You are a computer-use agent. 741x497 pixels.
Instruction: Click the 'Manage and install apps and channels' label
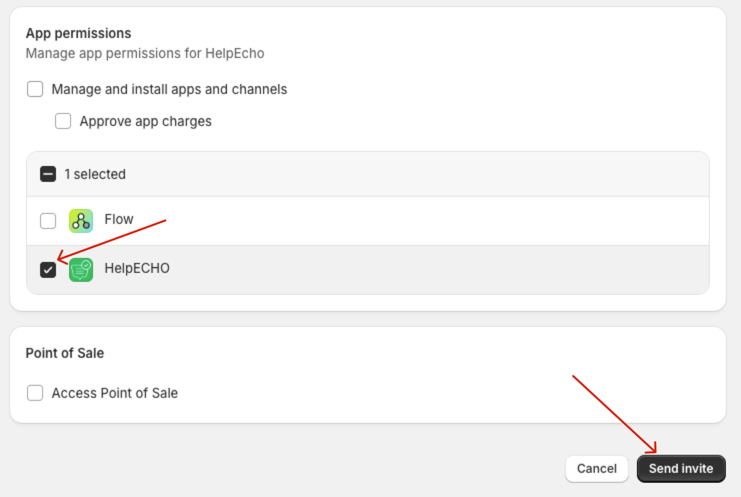click(x=169, y=89)
